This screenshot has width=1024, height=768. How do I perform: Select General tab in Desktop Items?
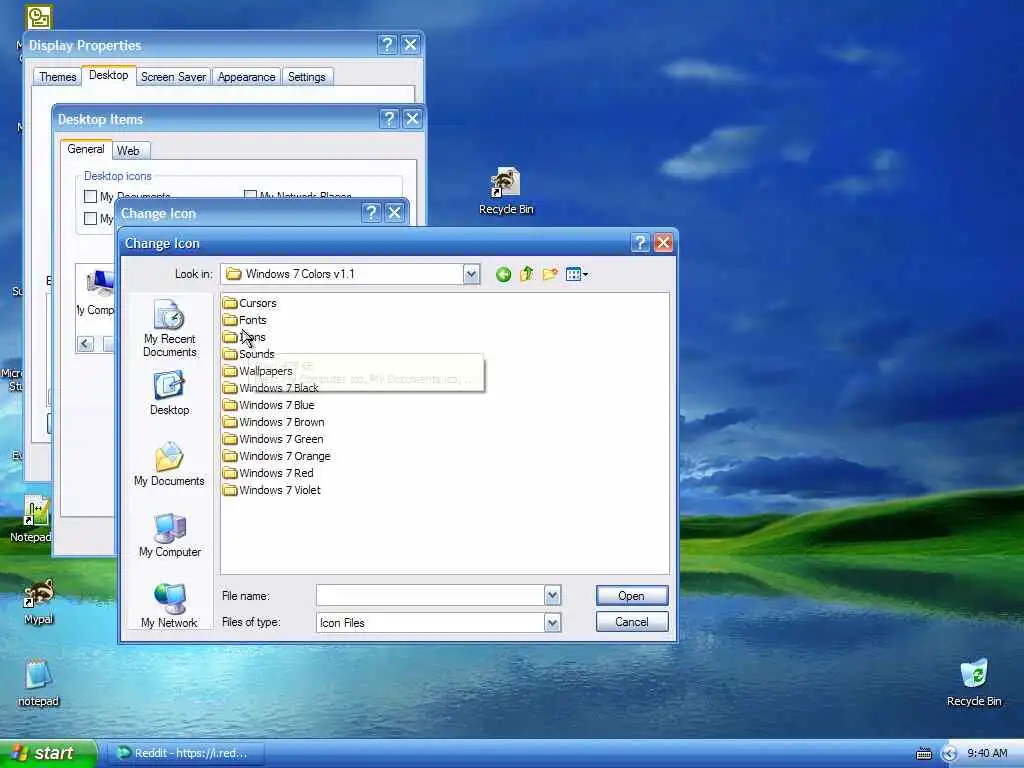coord(86,149)
